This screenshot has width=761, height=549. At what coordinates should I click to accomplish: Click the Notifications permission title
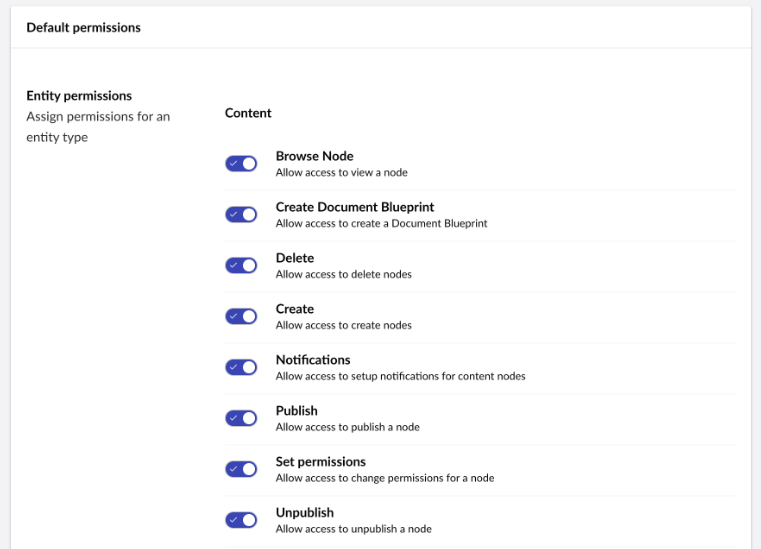(313, 360)
